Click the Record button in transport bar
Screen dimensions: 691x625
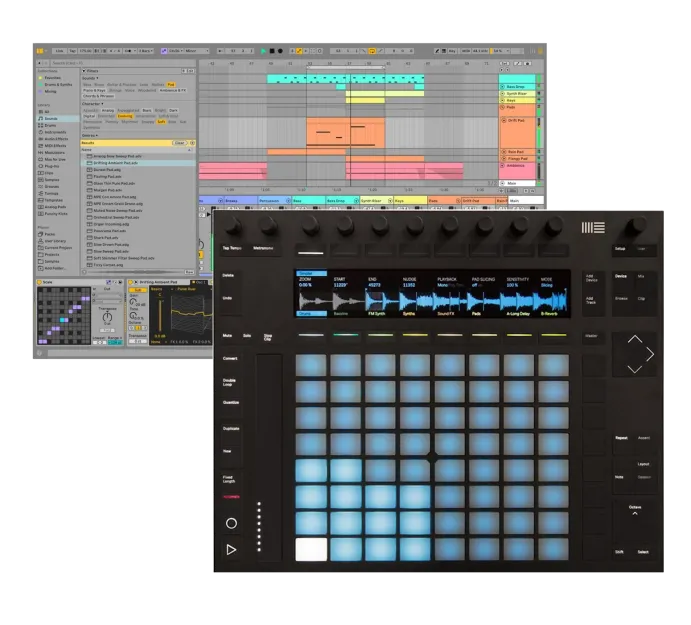coord(282,49)
